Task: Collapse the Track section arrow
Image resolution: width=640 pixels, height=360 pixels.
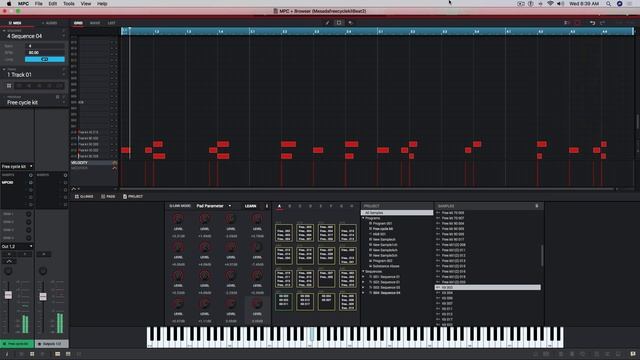Action: pos(4,69)
